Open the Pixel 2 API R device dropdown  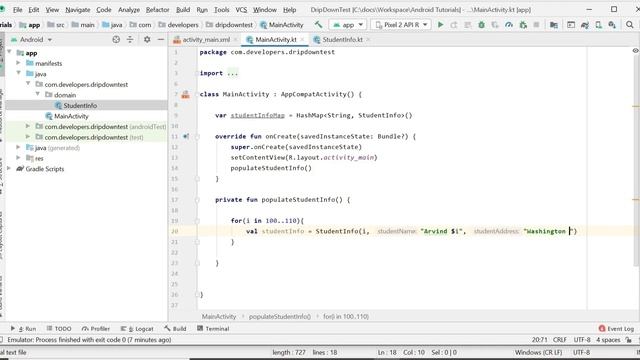[x=401, y=24]
